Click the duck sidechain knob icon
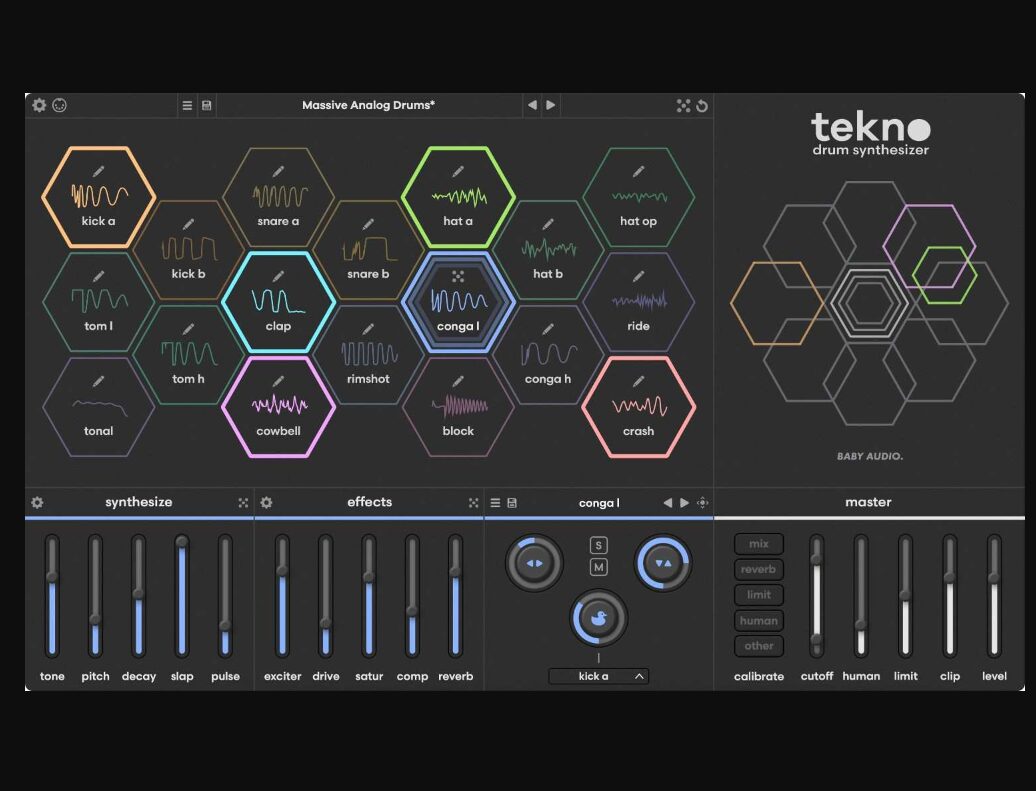Image resolution: width=1036 pixels, height=791 pixels. (x=598, y=619)
